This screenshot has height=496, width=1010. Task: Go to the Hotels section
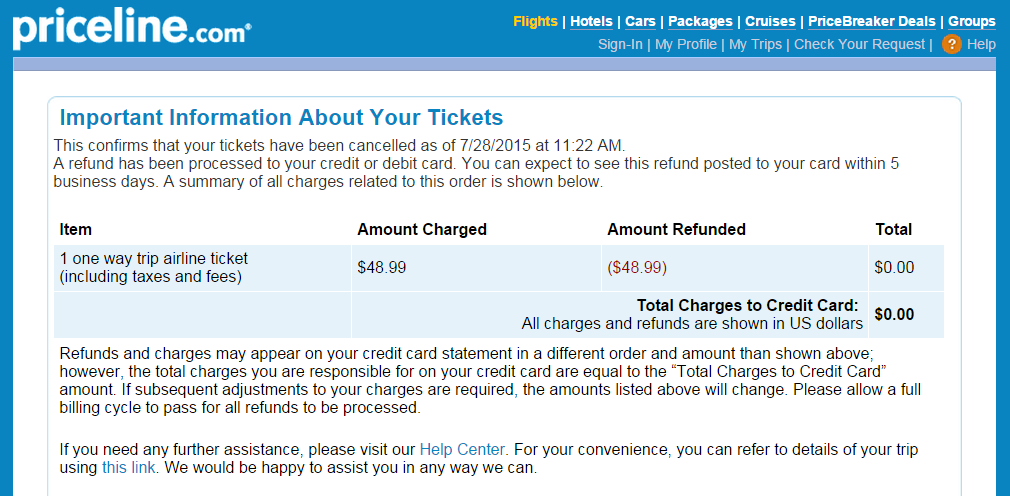(591, 21)
